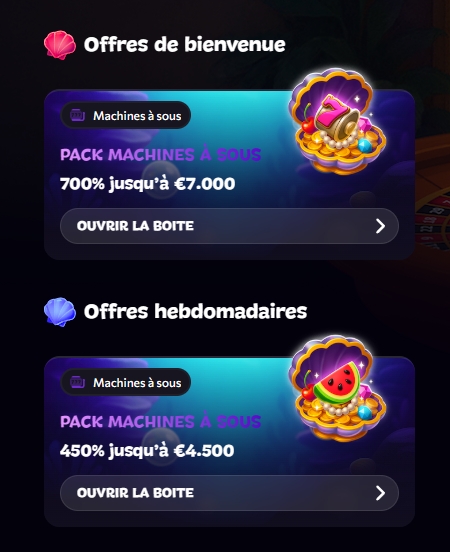Image resolution: width=450 pixels, height=552 pixels.
Task: Click chevron arrow on weekly offer button
Action: pos(380,493)
